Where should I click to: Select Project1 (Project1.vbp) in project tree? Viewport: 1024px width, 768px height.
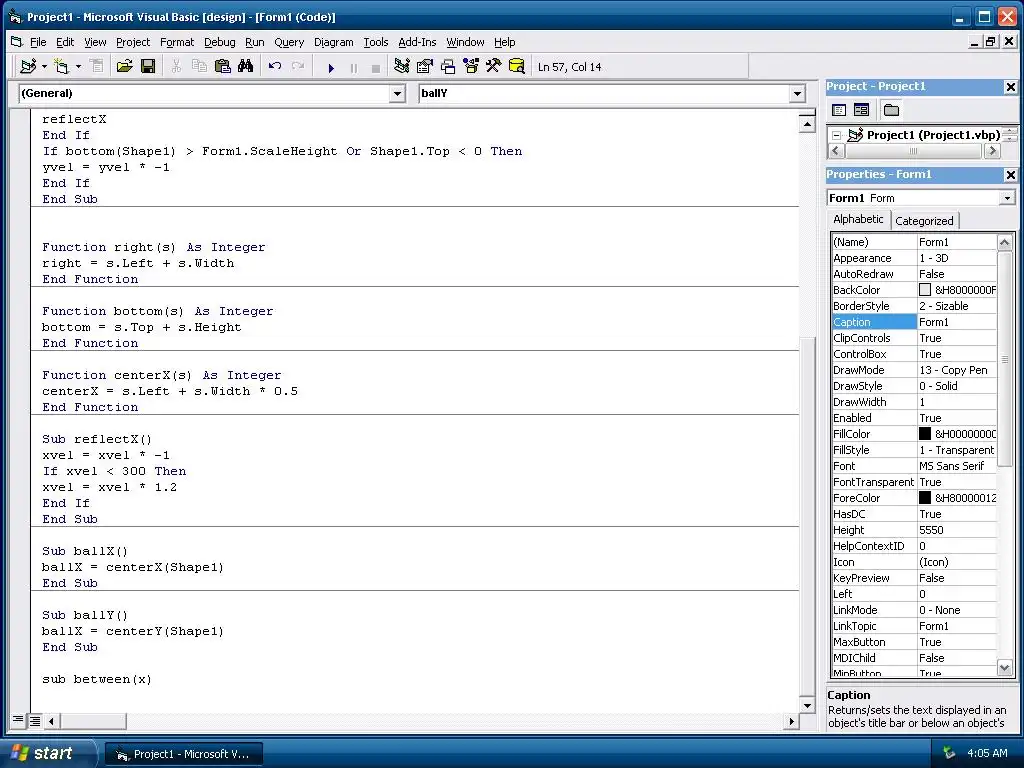coord(933,135)
